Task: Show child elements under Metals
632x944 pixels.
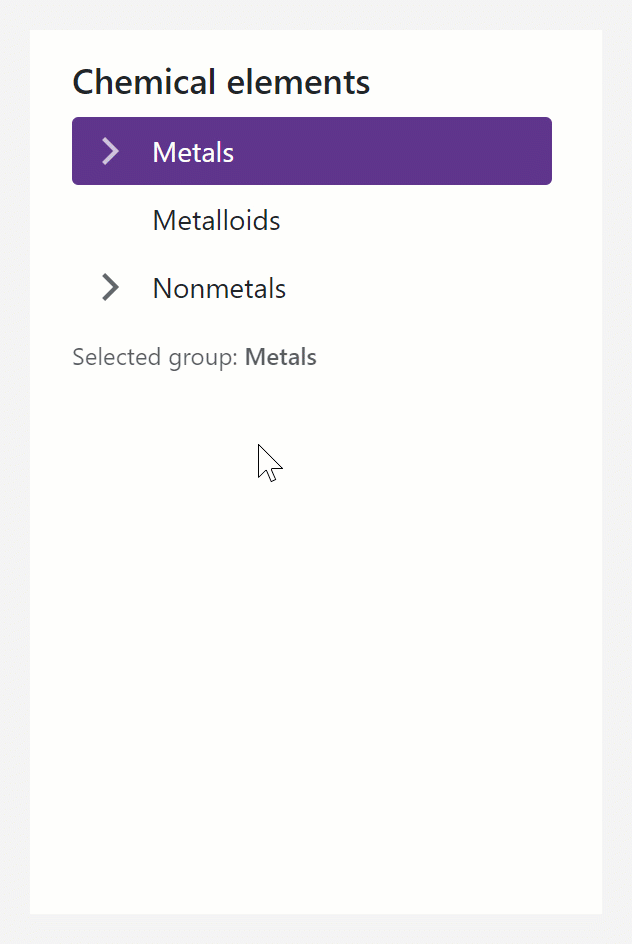Action: coord(110,151)
